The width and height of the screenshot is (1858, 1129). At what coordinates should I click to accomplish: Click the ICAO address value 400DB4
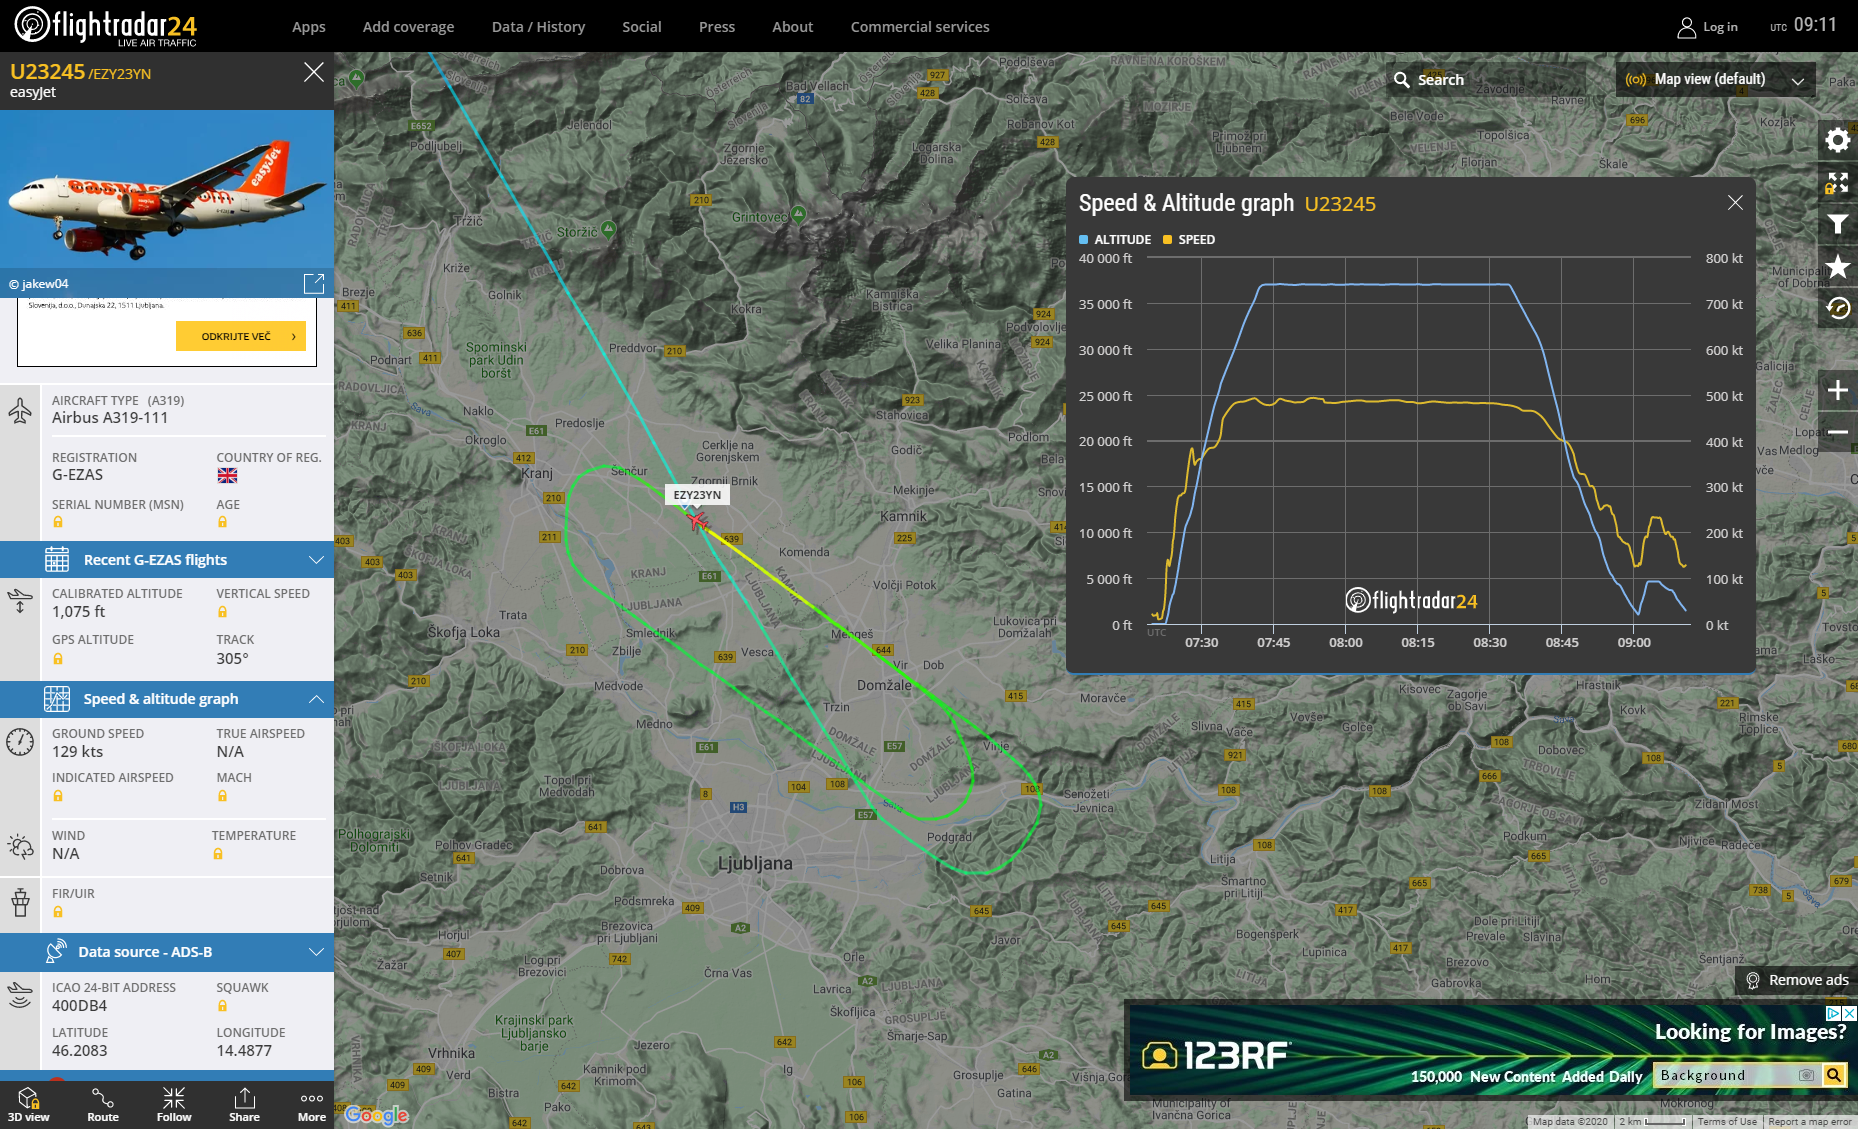click(79, 1006)
